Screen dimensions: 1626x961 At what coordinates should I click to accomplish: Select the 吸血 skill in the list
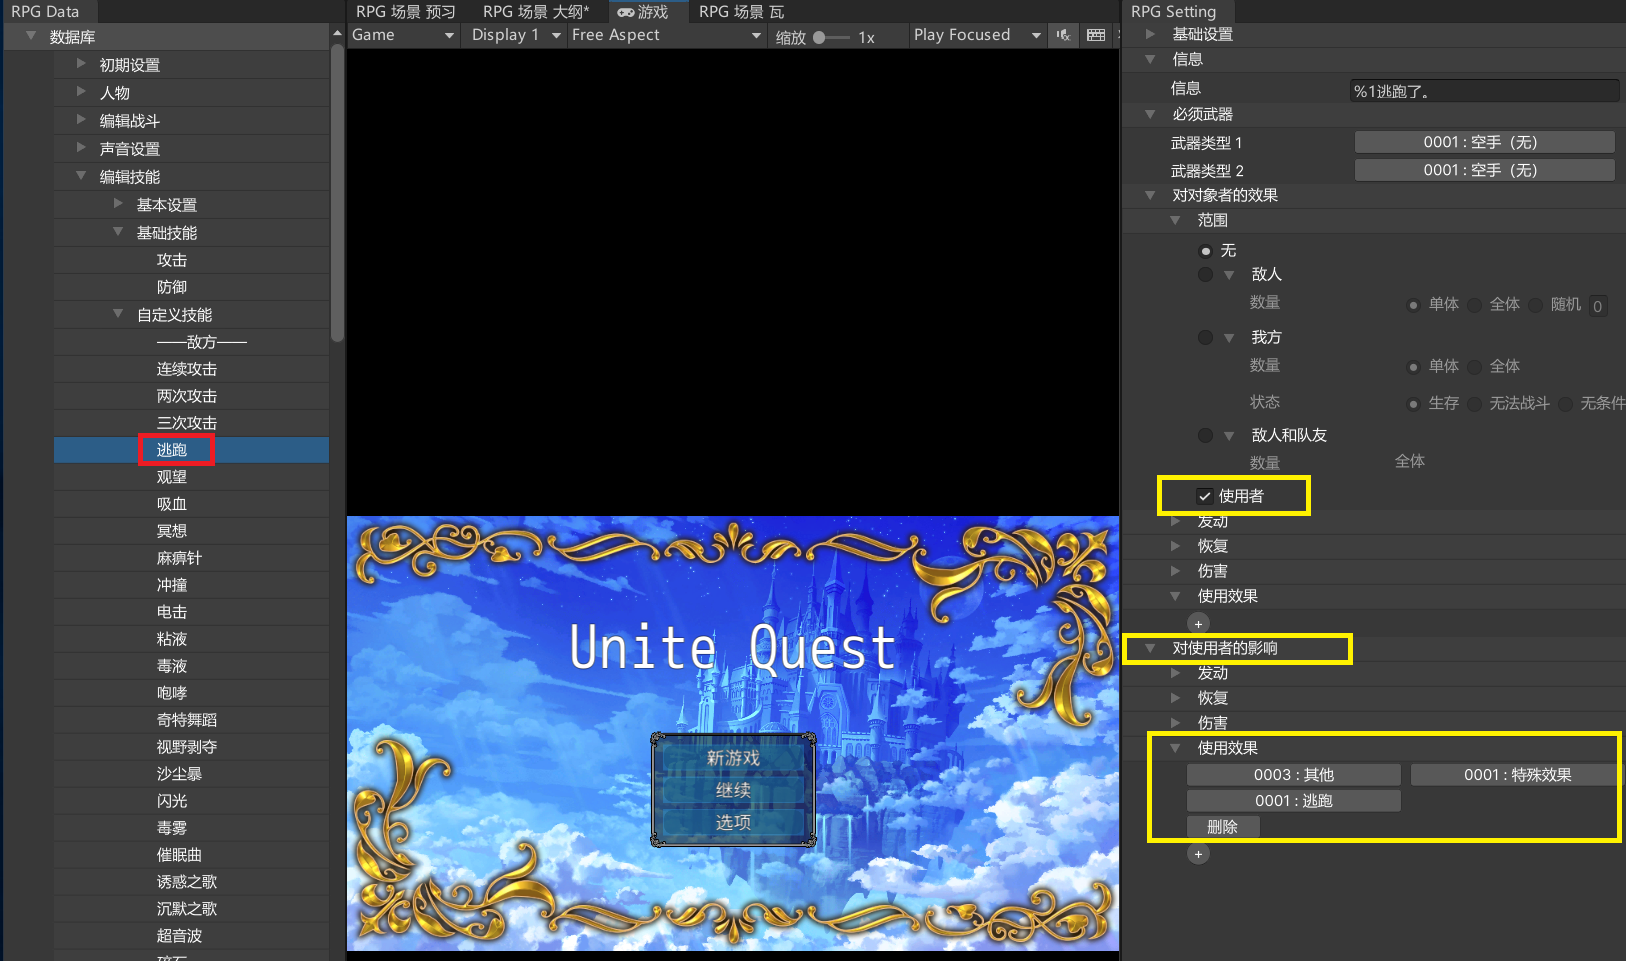[172, 504]
